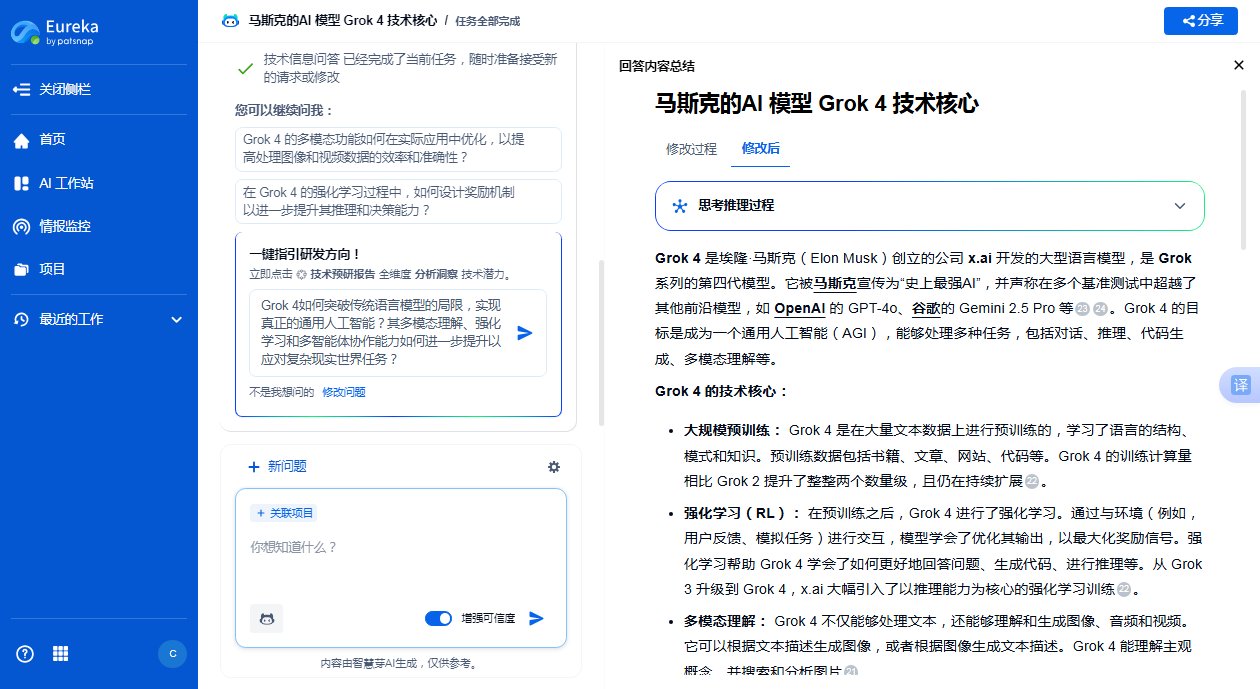Open the 首页 home icon
This screenshot has width=1260, height=689.
[21, 140]
